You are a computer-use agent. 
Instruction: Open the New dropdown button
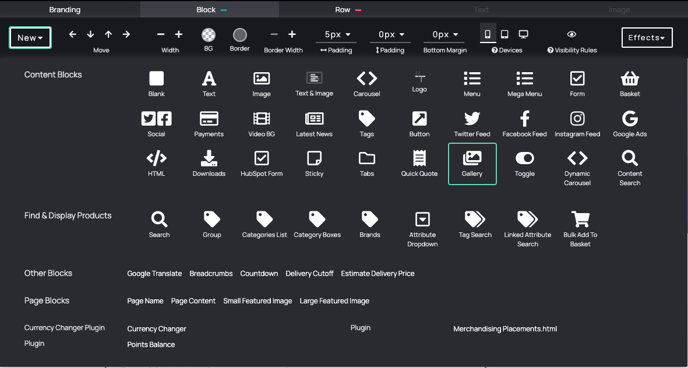point(30,38)
